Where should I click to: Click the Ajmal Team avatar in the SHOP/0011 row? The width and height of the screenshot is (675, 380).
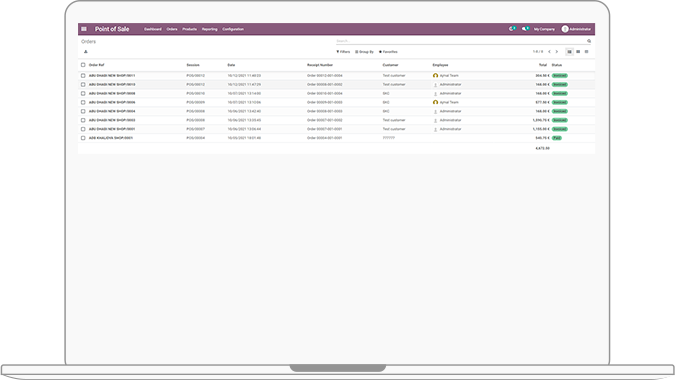(x=435, y=76)
